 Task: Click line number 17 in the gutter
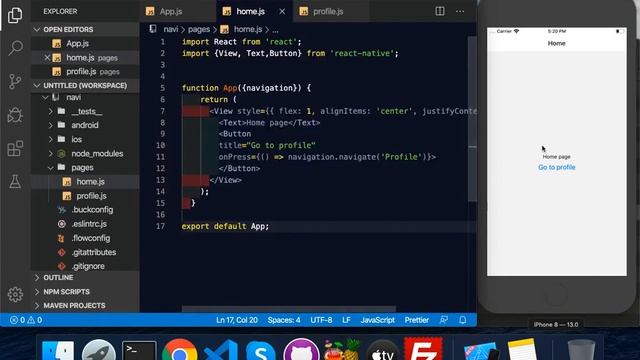point(160,226)
